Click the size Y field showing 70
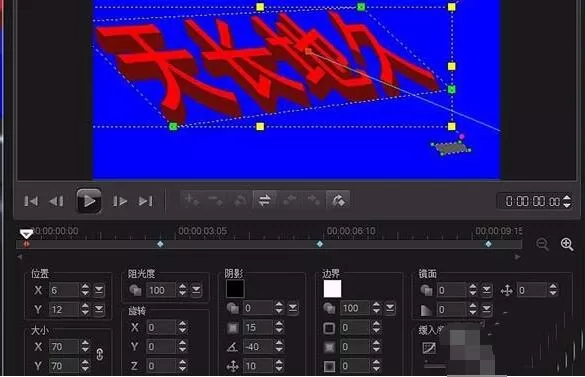Screen dimensions: 585x377 [63, 366]
